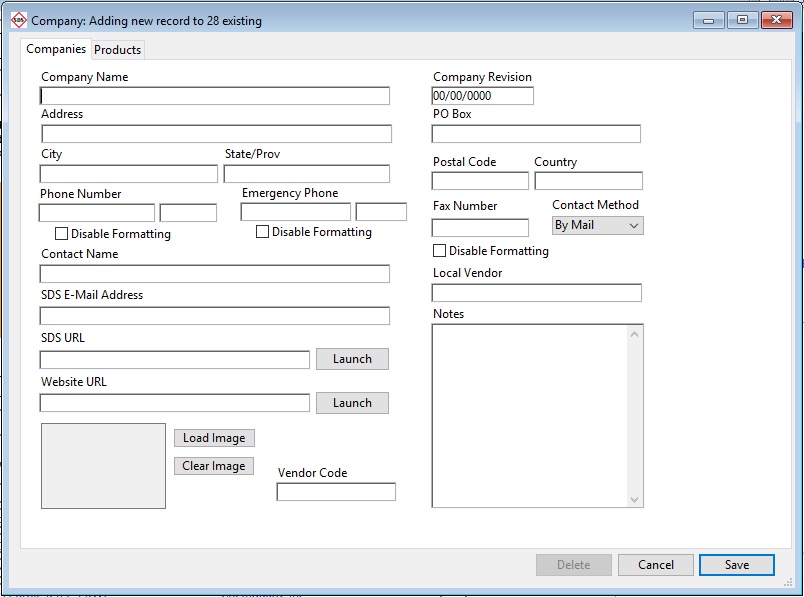This screenshot has height=597, width=804.
Task: Toggle Disable Formatting under Fax Number
Action: (x=440, y=251)
